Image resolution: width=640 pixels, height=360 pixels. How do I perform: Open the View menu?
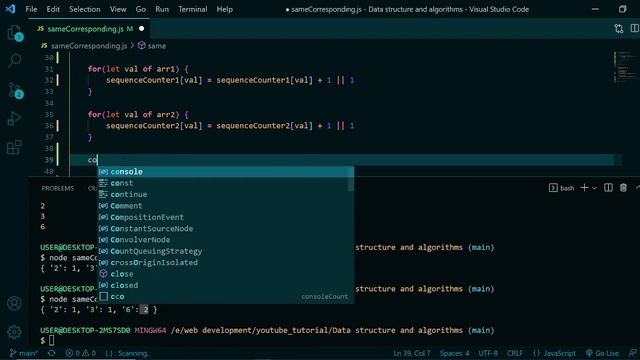118,9
